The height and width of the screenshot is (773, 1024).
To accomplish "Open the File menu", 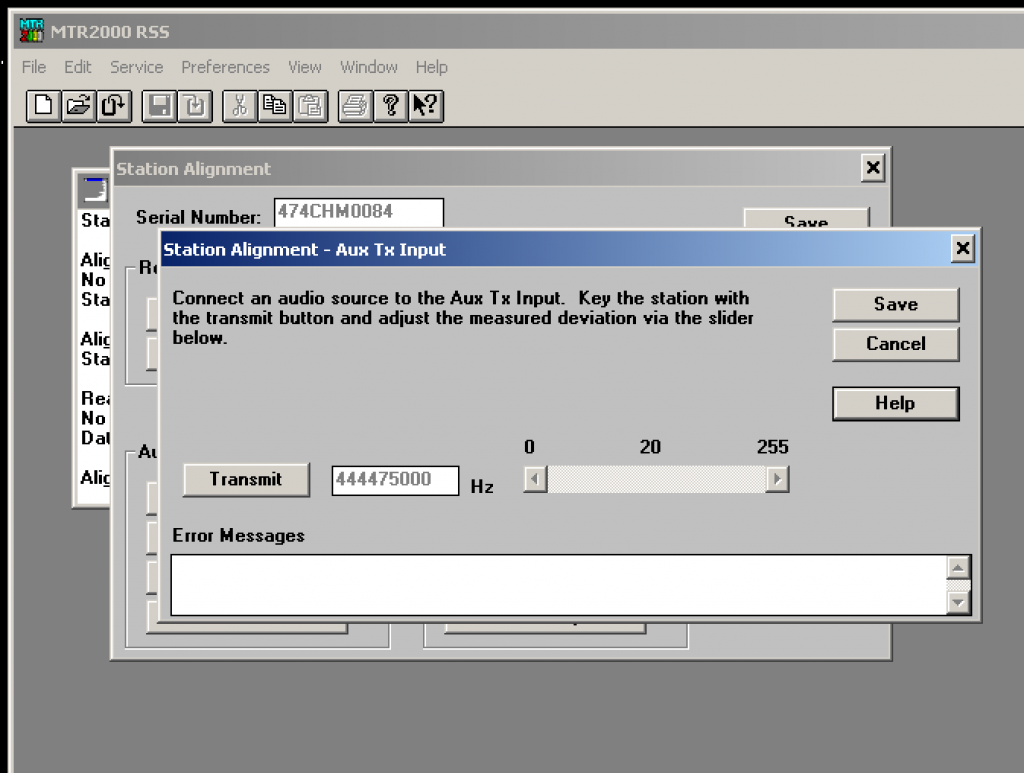I will [x=34, y=67].
